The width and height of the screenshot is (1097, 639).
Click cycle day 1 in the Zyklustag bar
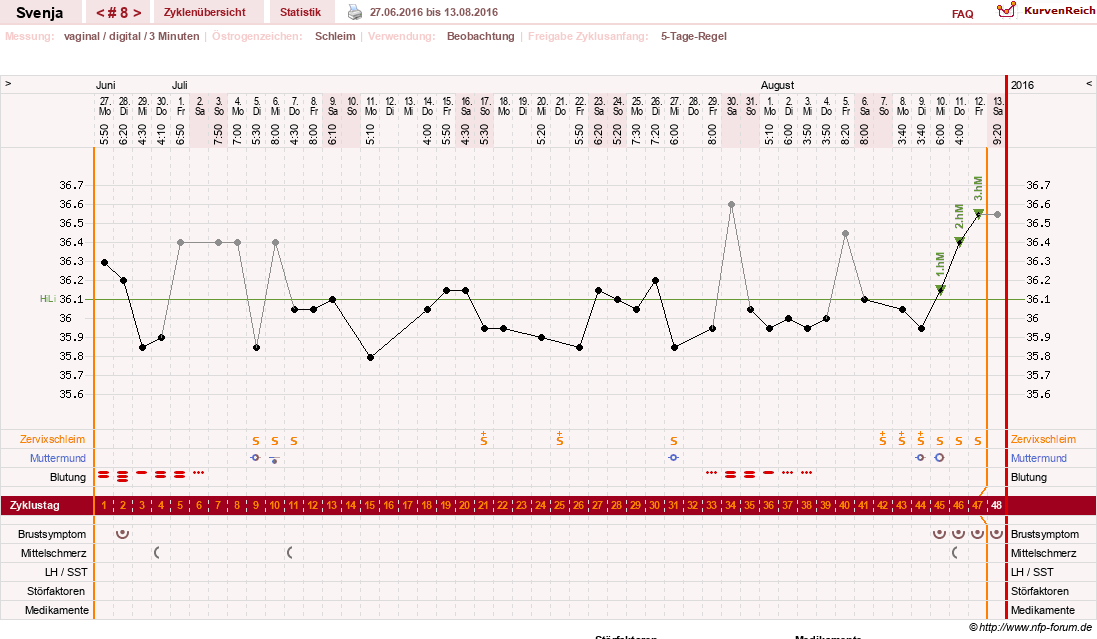click(x=104, y=505)
